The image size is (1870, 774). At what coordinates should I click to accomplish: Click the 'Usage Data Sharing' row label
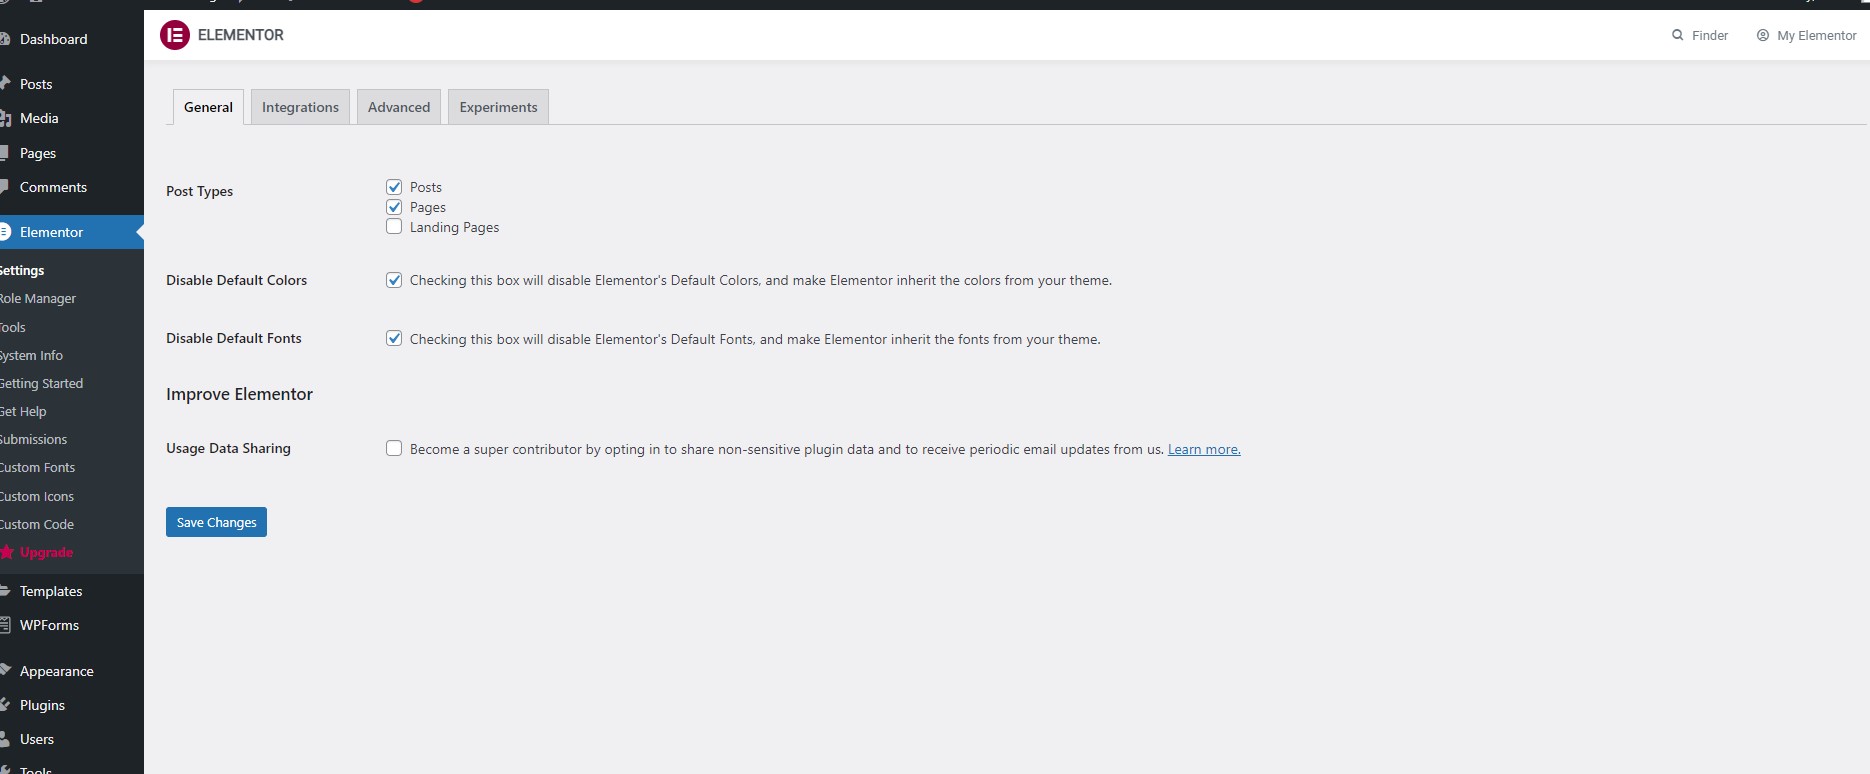point(229,448)
